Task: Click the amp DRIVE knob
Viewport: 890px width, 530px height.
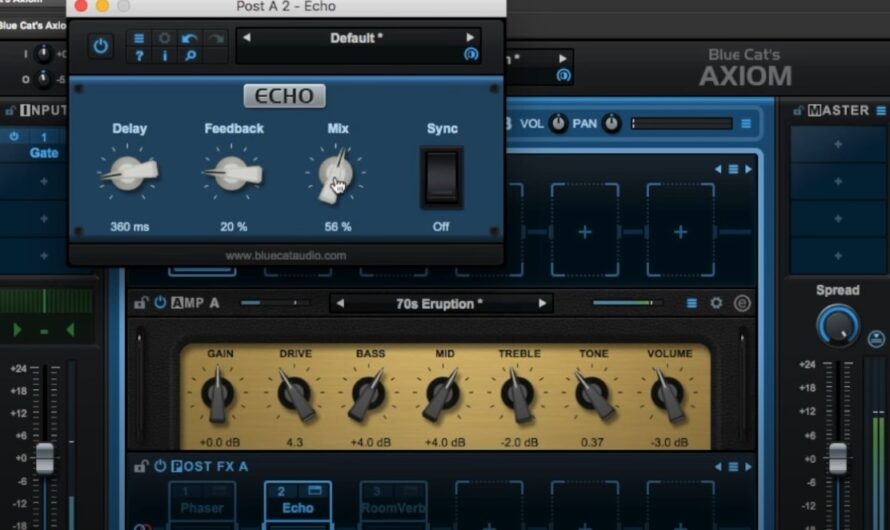Action: tap(296, 394)
